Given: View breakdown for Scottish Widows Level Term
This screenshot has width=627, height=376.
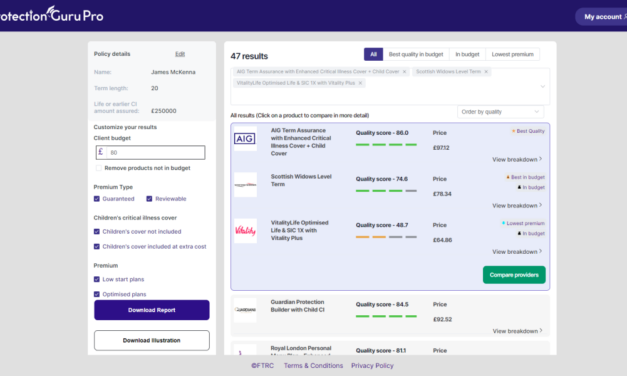Looking at the screenshot, I should click(x=517, y=205).
